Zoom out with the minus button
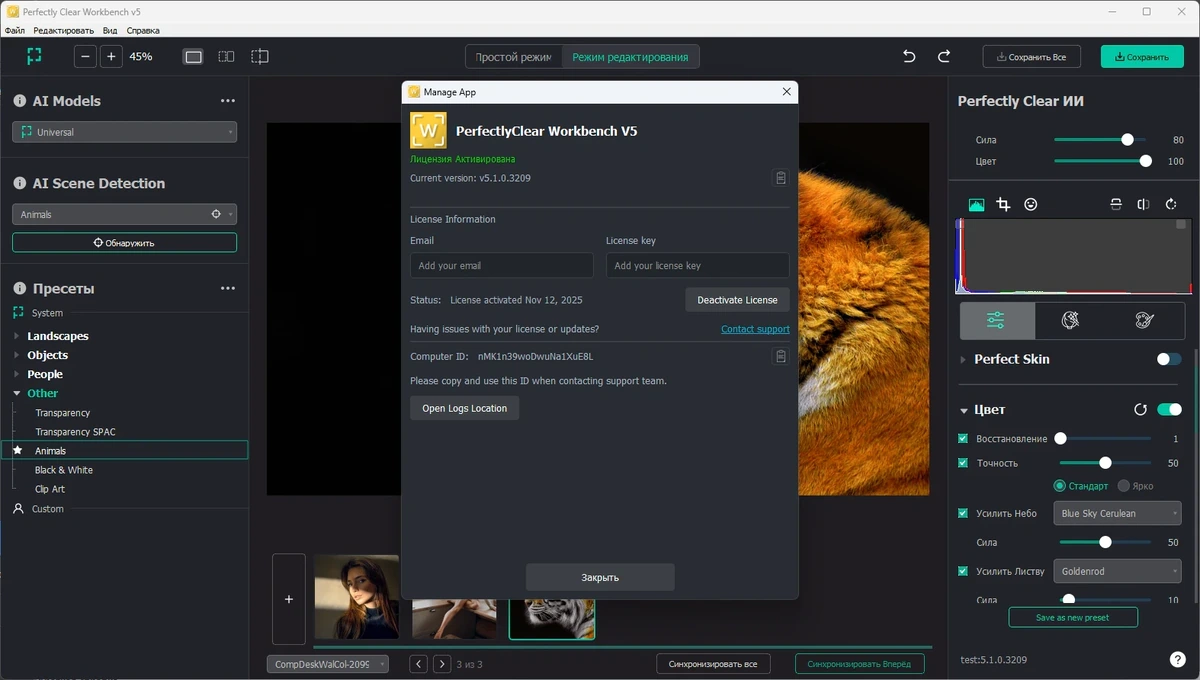 (x=86, y=57)
